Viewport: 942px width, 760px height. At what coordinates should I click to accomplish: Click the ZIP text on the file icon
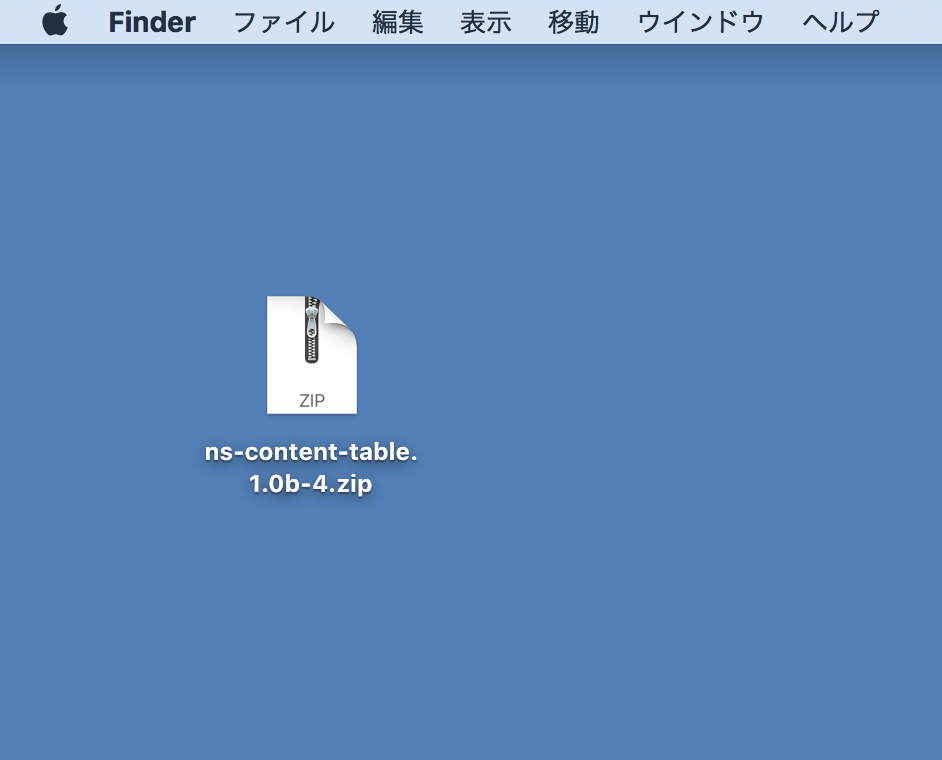tap(312, 401)
